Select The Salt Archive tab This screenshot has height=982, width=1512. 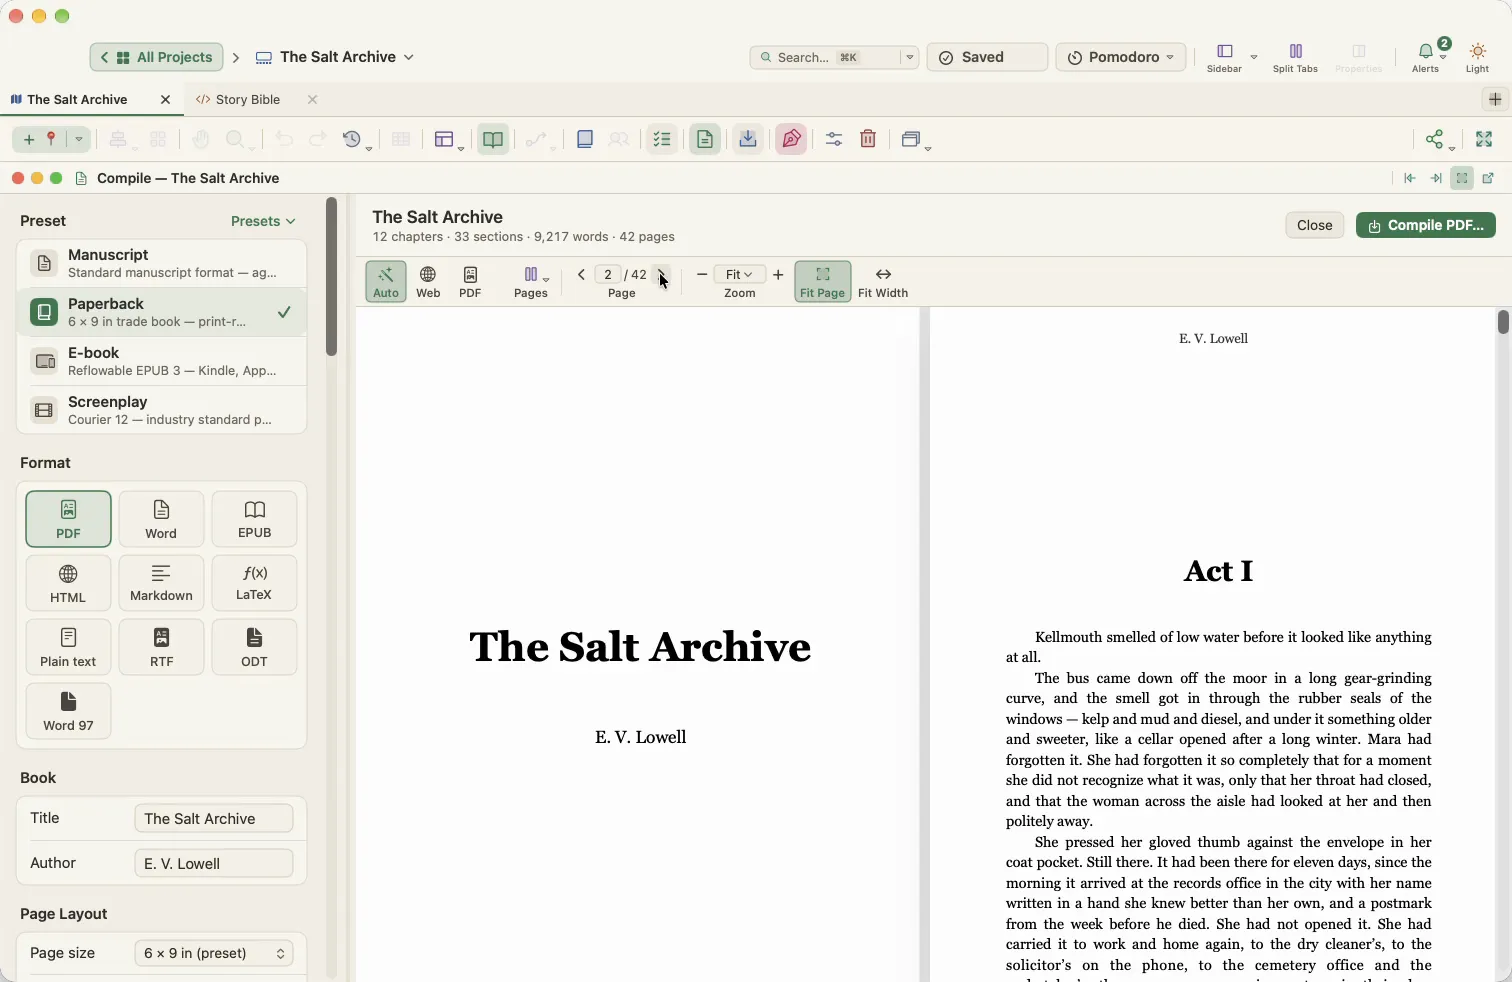77,99
